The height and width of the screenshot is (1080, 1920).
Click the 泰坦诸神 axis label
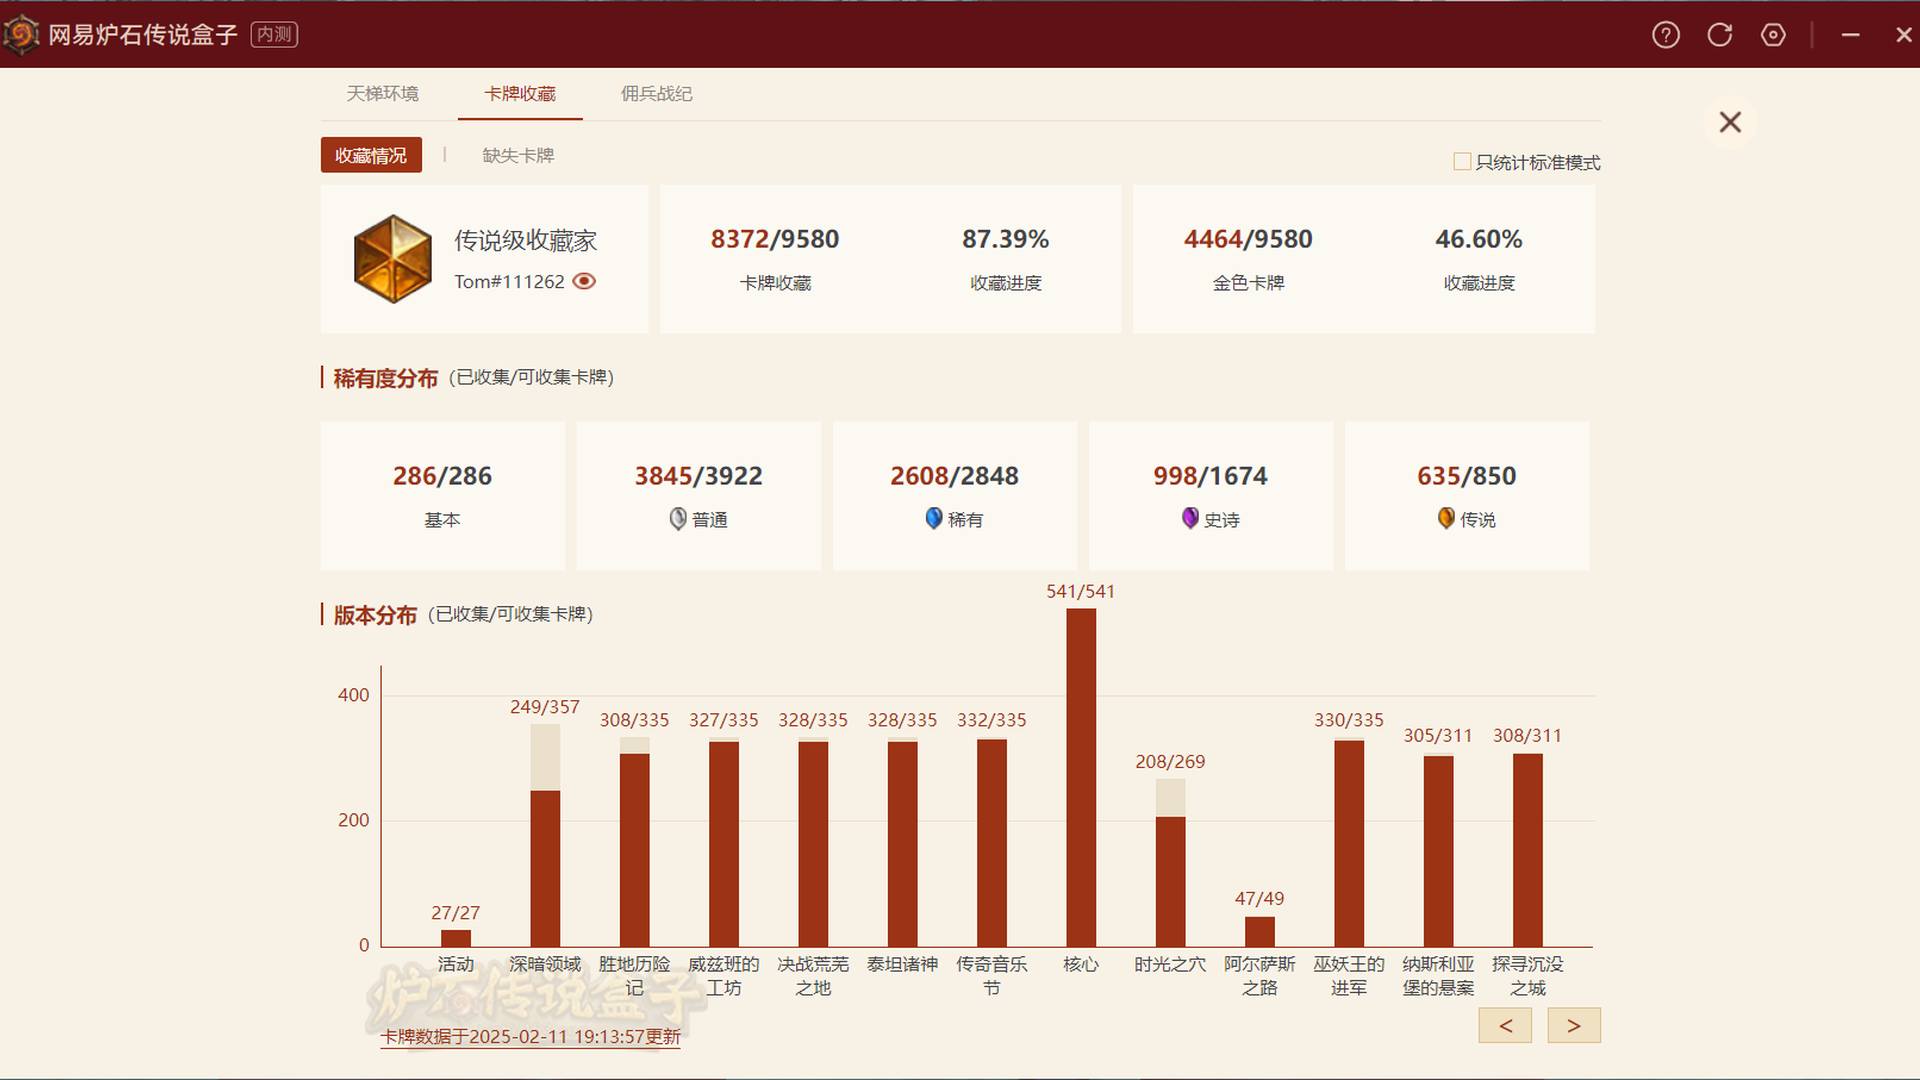pos(903,964)
